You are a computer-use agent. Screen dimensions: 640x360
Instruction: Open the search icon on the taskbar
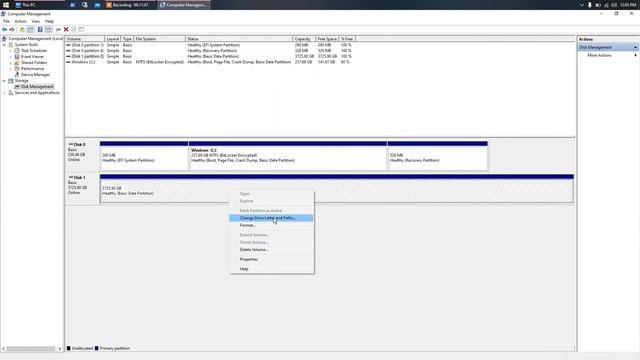click(84, 5)
